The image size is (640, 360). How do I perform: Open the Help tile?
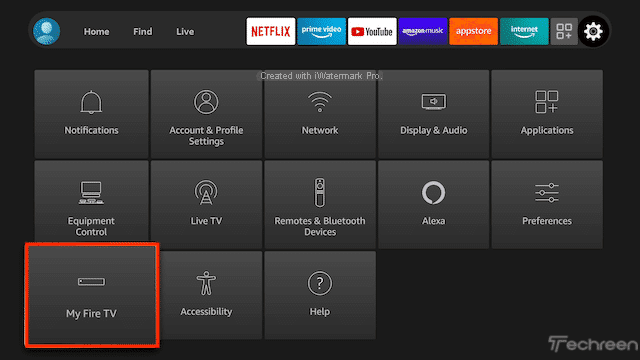320,295
